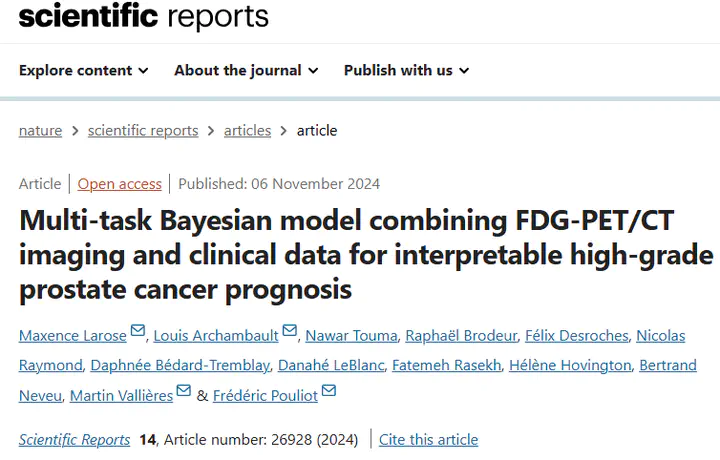Open Cite this article link
The image size is (720, 460).
click(428, 440)
